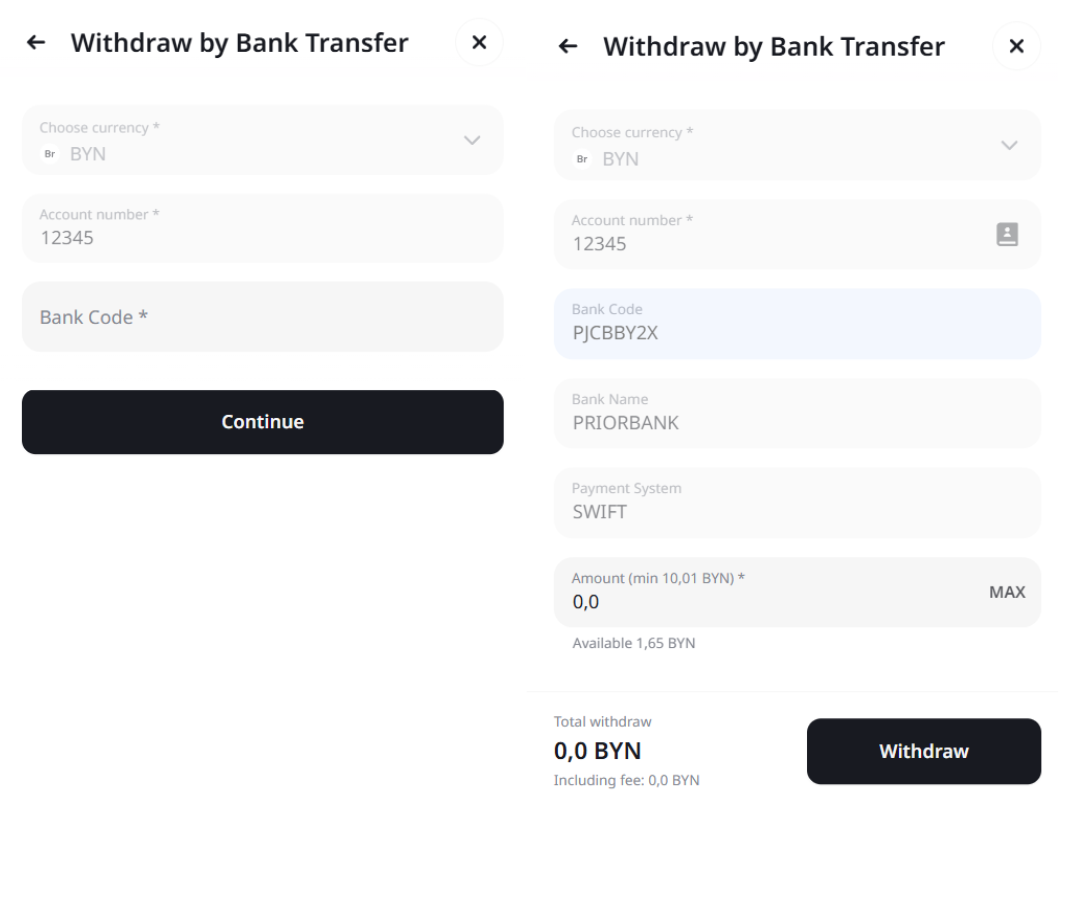Expand currency dropdown above the empty Bank Code field
Image resolution: width=1070 pixels, height=898 pixels.
click(x=472, y=140)
